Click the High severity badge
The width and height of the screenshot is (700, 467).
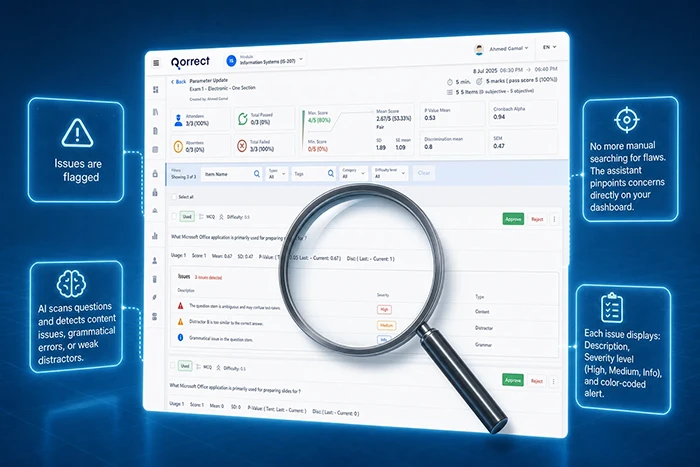[x=384, y=309]
